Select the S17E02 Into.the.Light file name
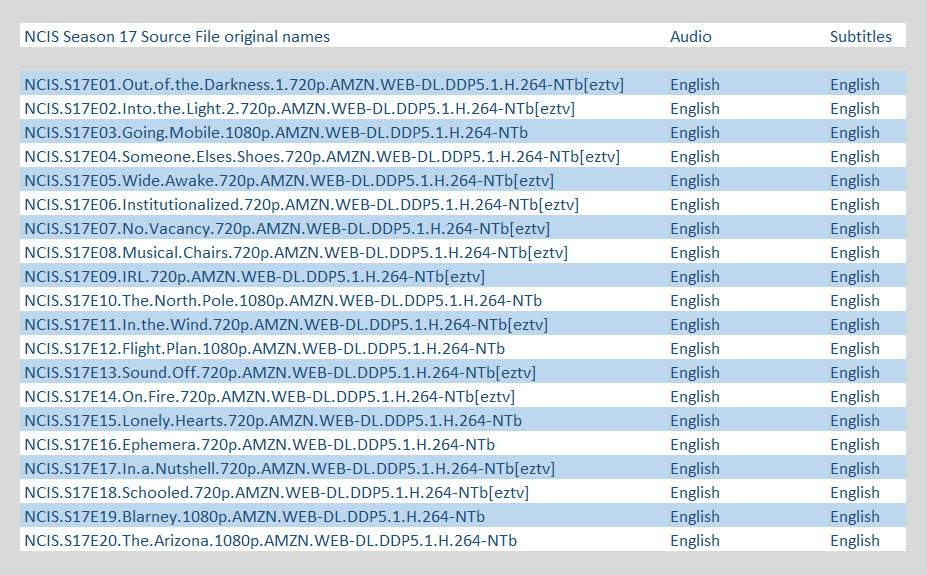This screenshot has width=927, height=575. (300, 109)
